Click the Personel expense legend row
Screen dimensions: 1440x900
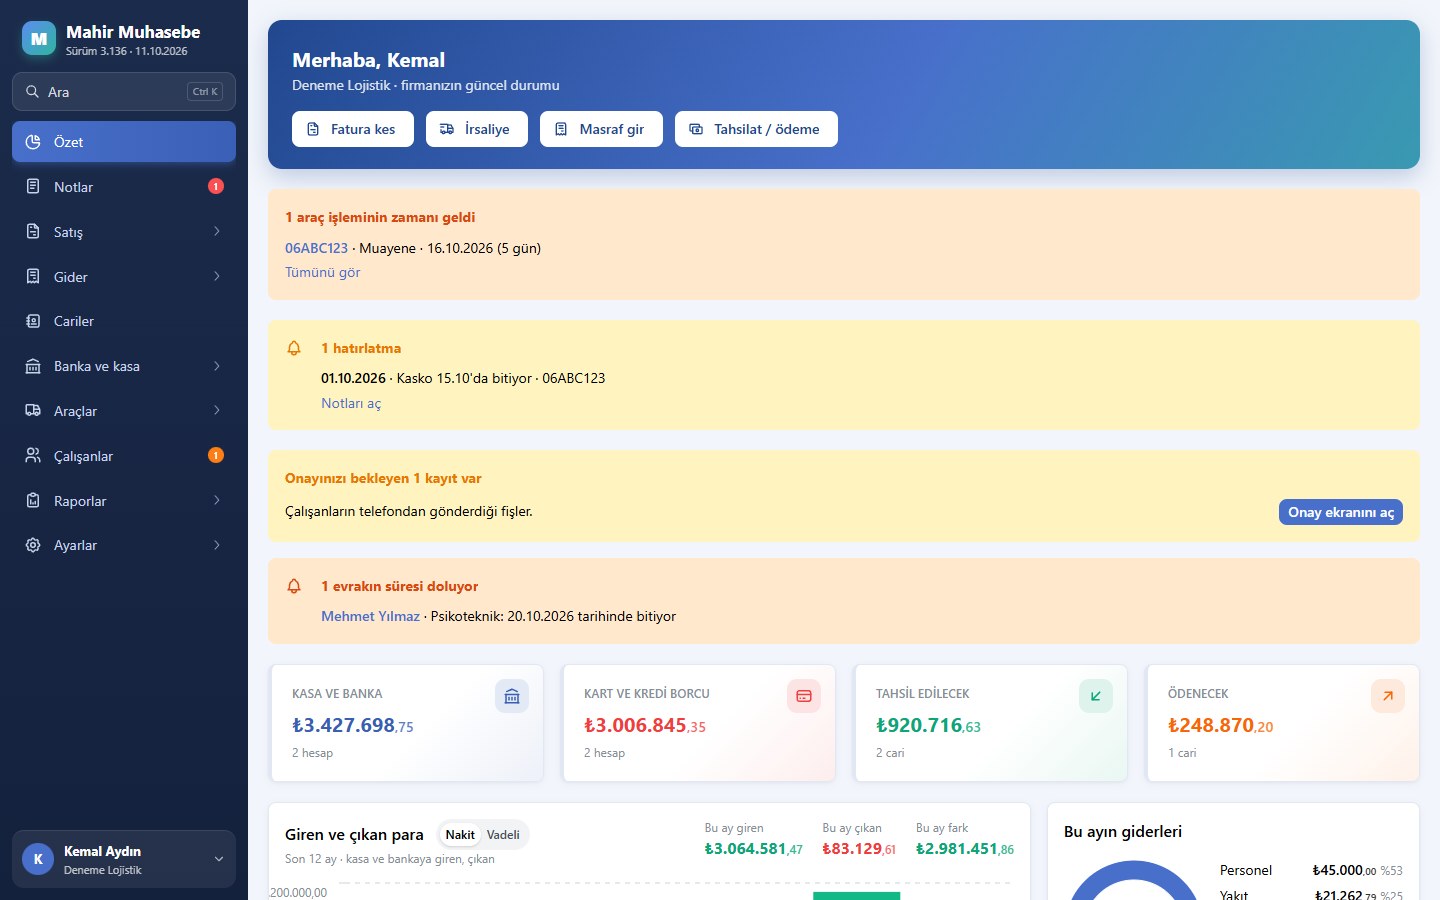[x=1311, y=870]
